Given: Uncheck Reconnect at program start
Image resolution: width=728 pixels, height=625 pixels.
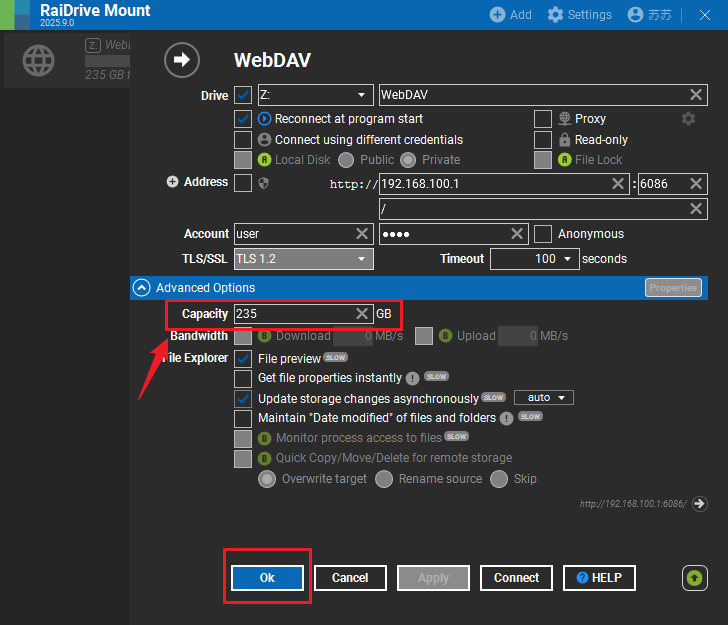Looking at the screenshot, I should coord(243,119).
